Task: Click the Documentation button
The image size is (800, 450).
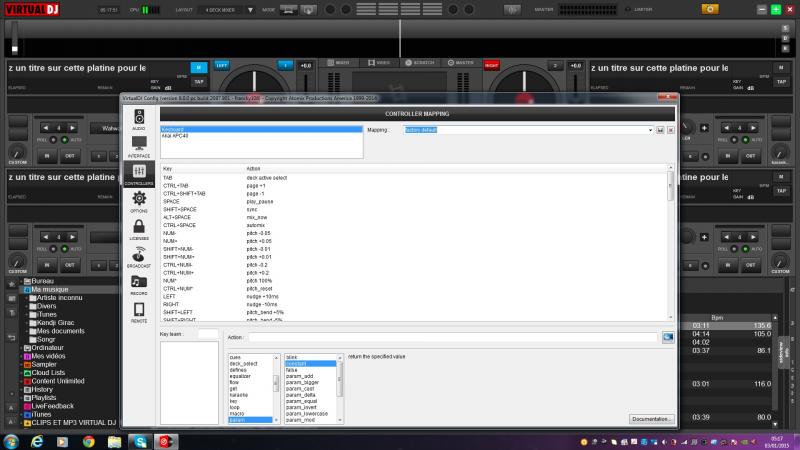Action: tap(651, 419)
